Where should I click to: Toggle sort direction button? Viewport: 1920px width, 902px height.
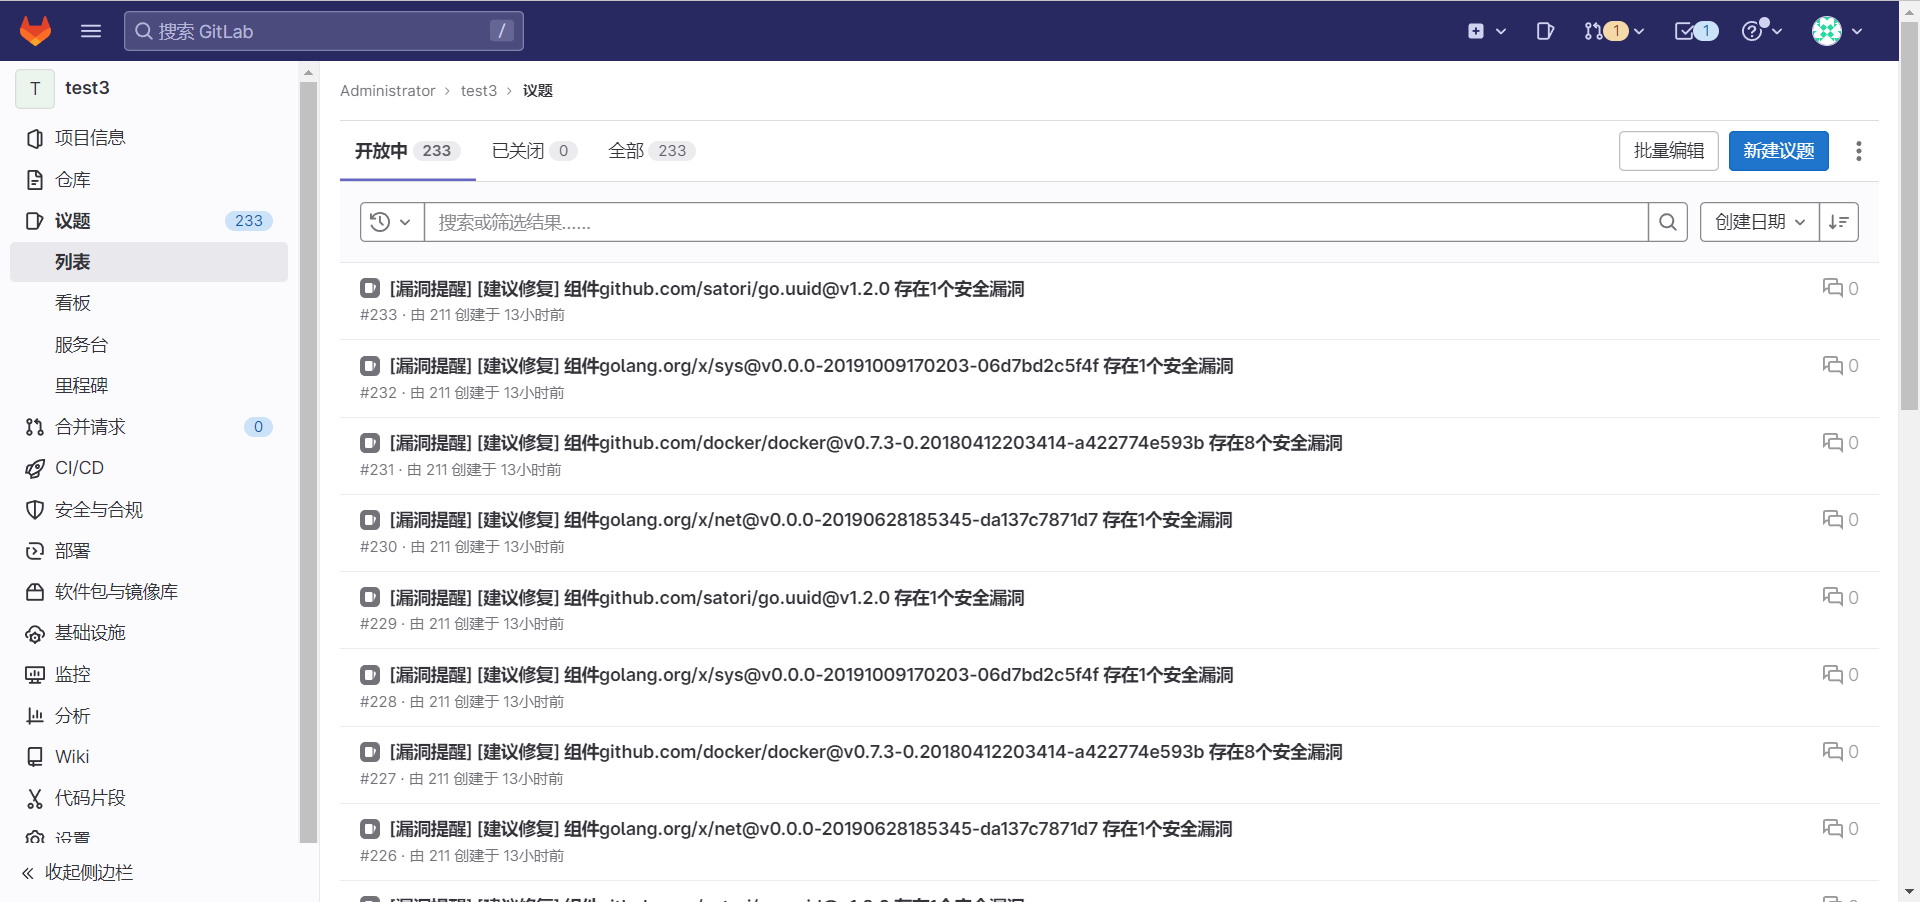(1839, 222)
